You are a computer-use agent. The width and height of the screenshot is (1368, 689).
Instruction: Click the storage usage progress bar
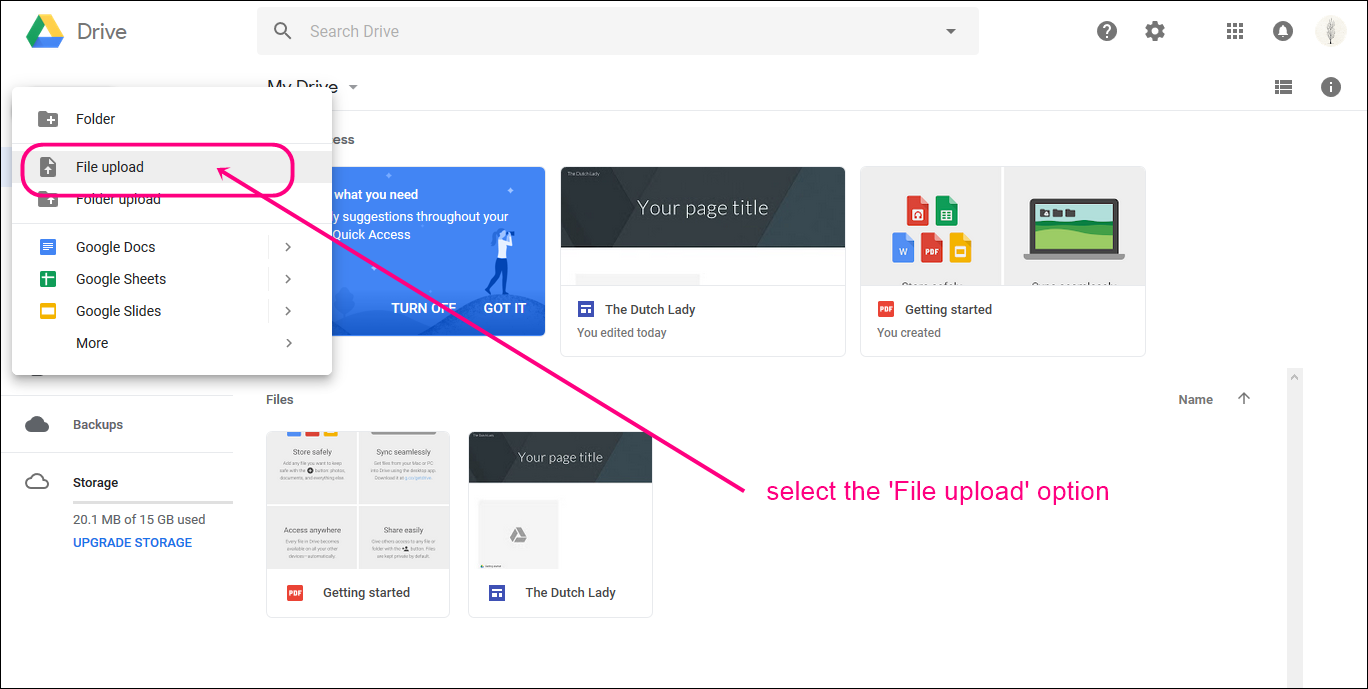pyautogui.click(x=153, y=502)
